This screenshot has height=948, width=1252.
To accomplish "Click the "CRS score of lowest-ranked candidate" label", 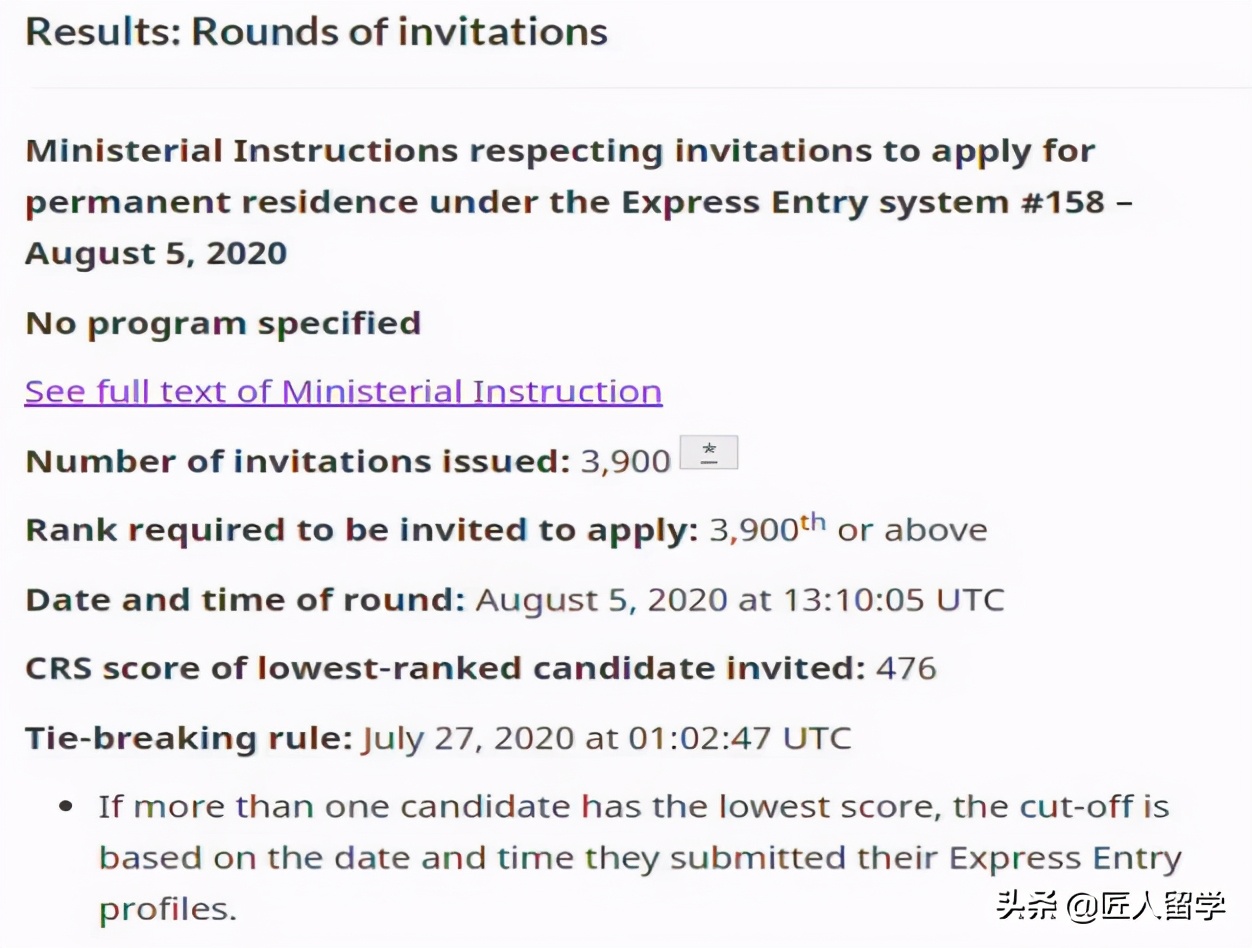I will point(445,668).
